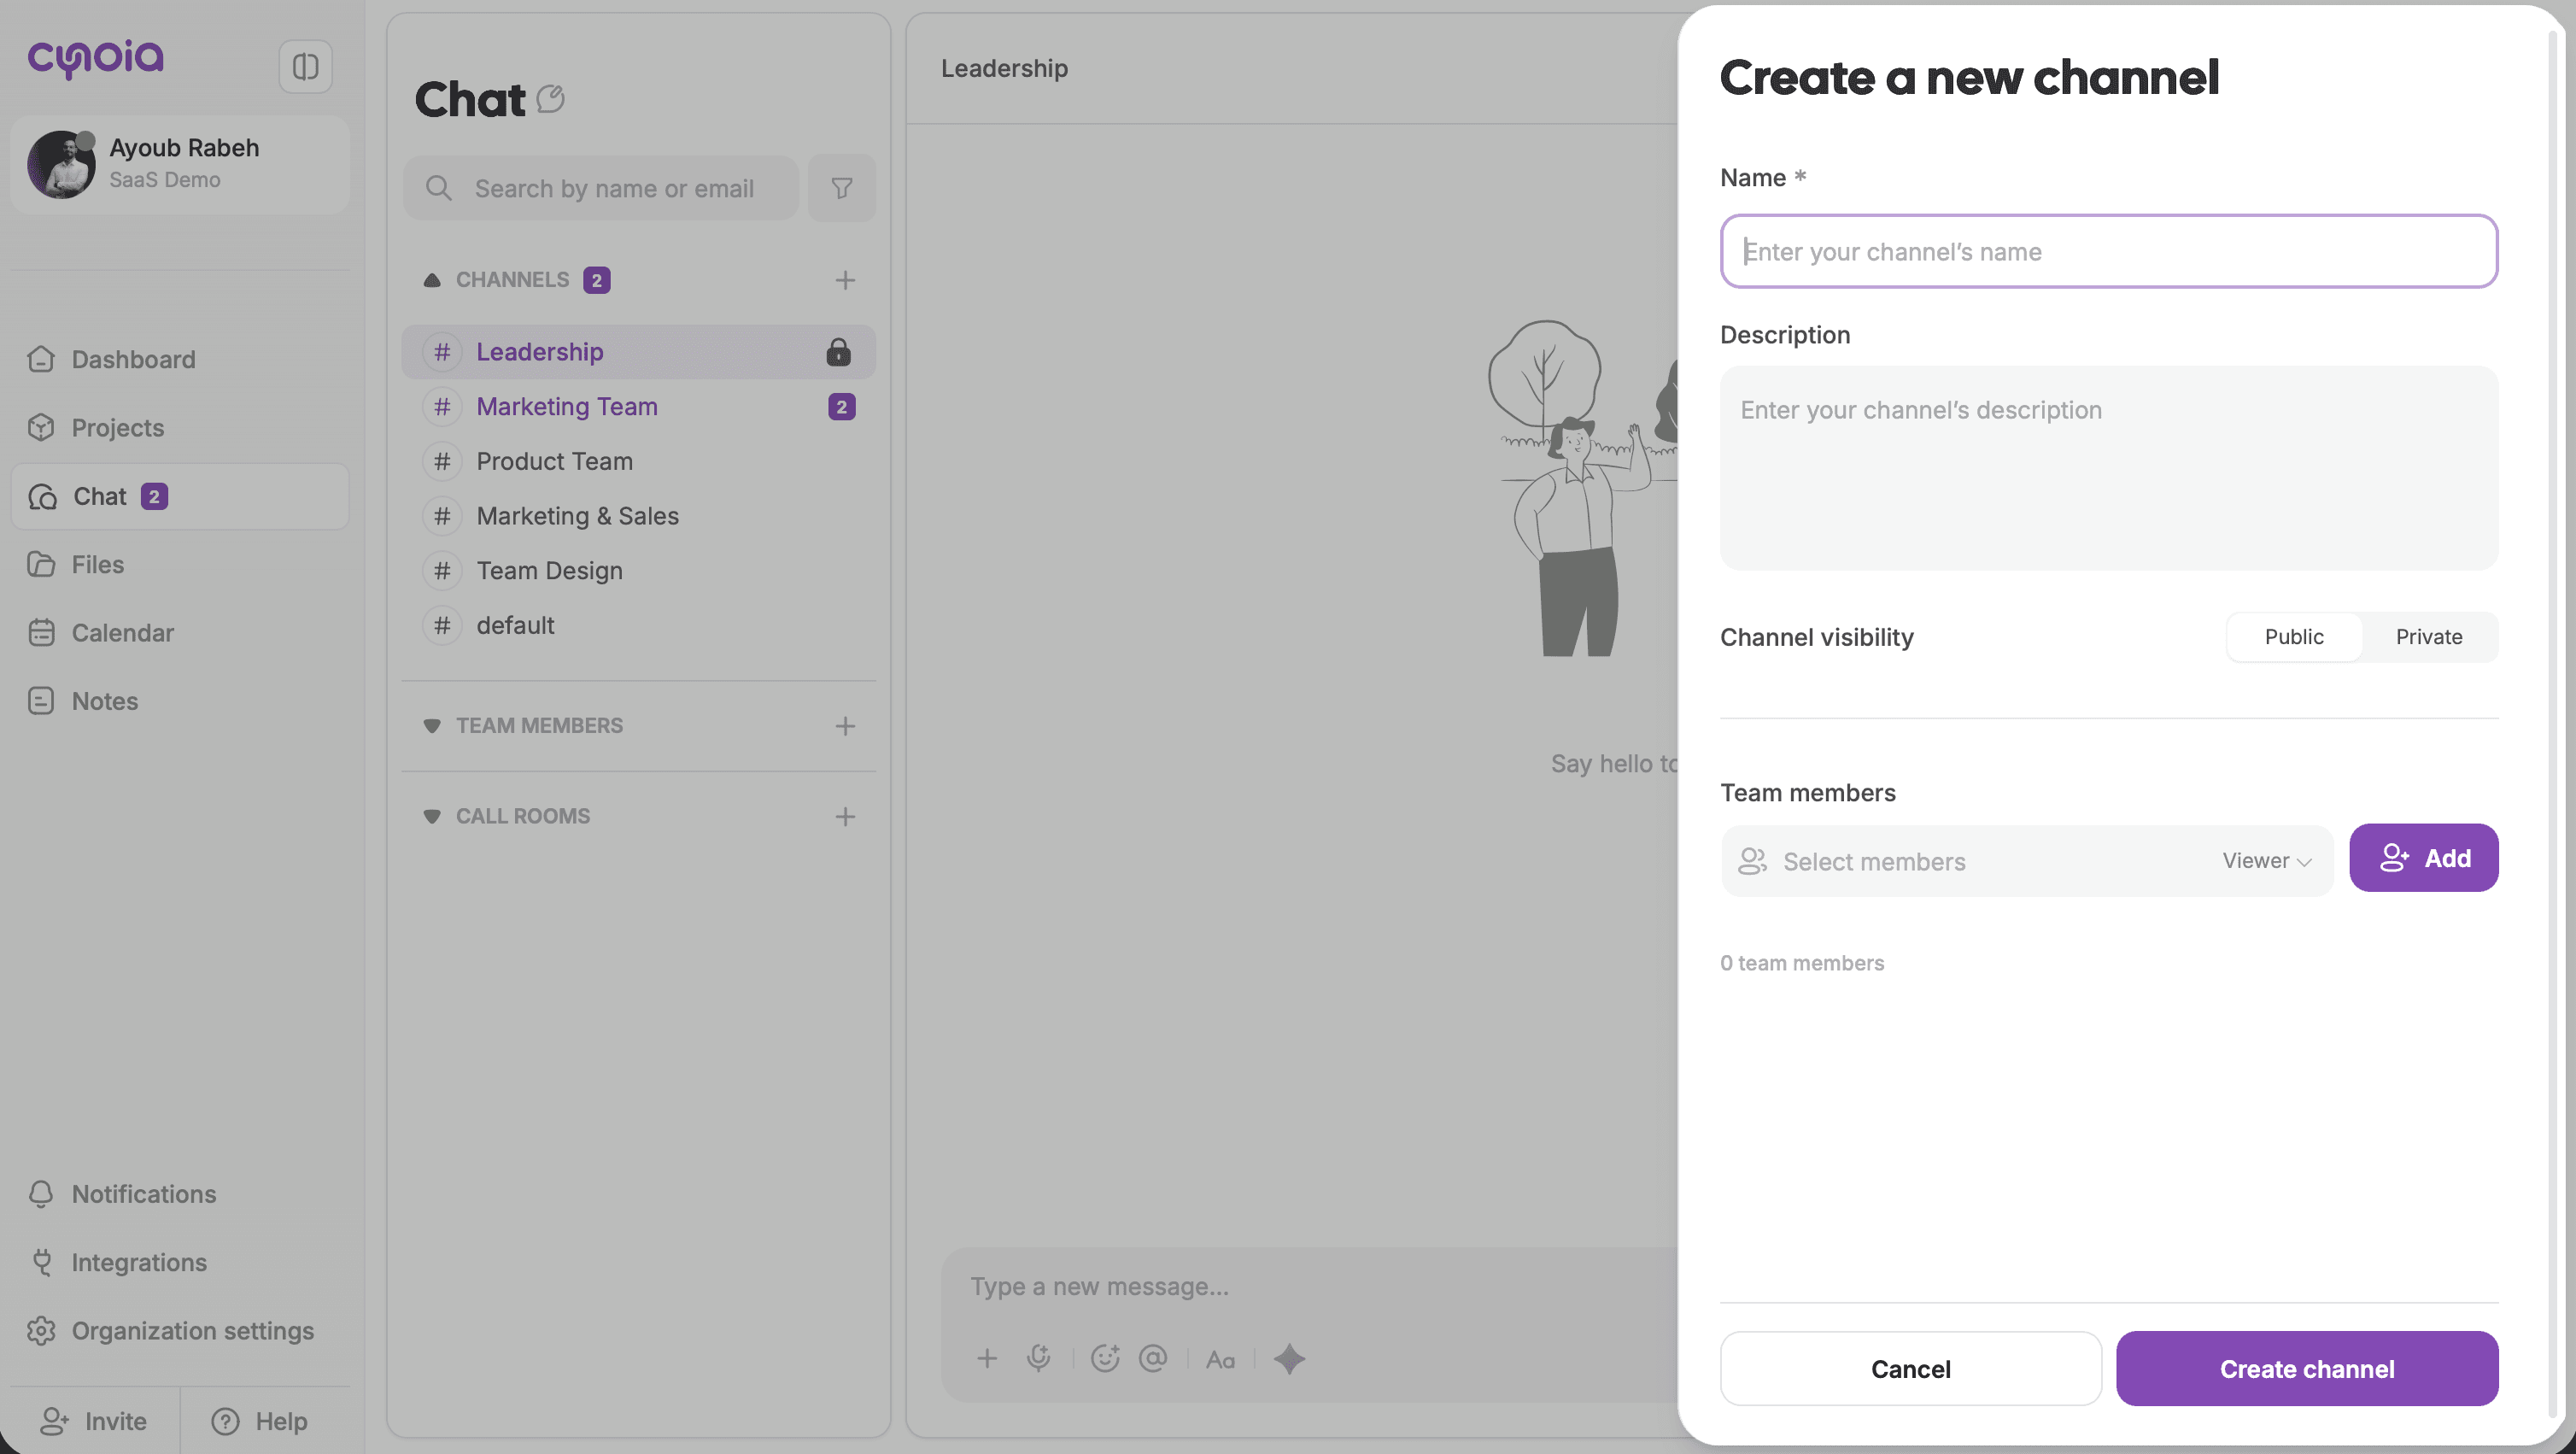Open Projects in the sidebar
Screen dimensions: 2576x1454
[x=117, y=428]
